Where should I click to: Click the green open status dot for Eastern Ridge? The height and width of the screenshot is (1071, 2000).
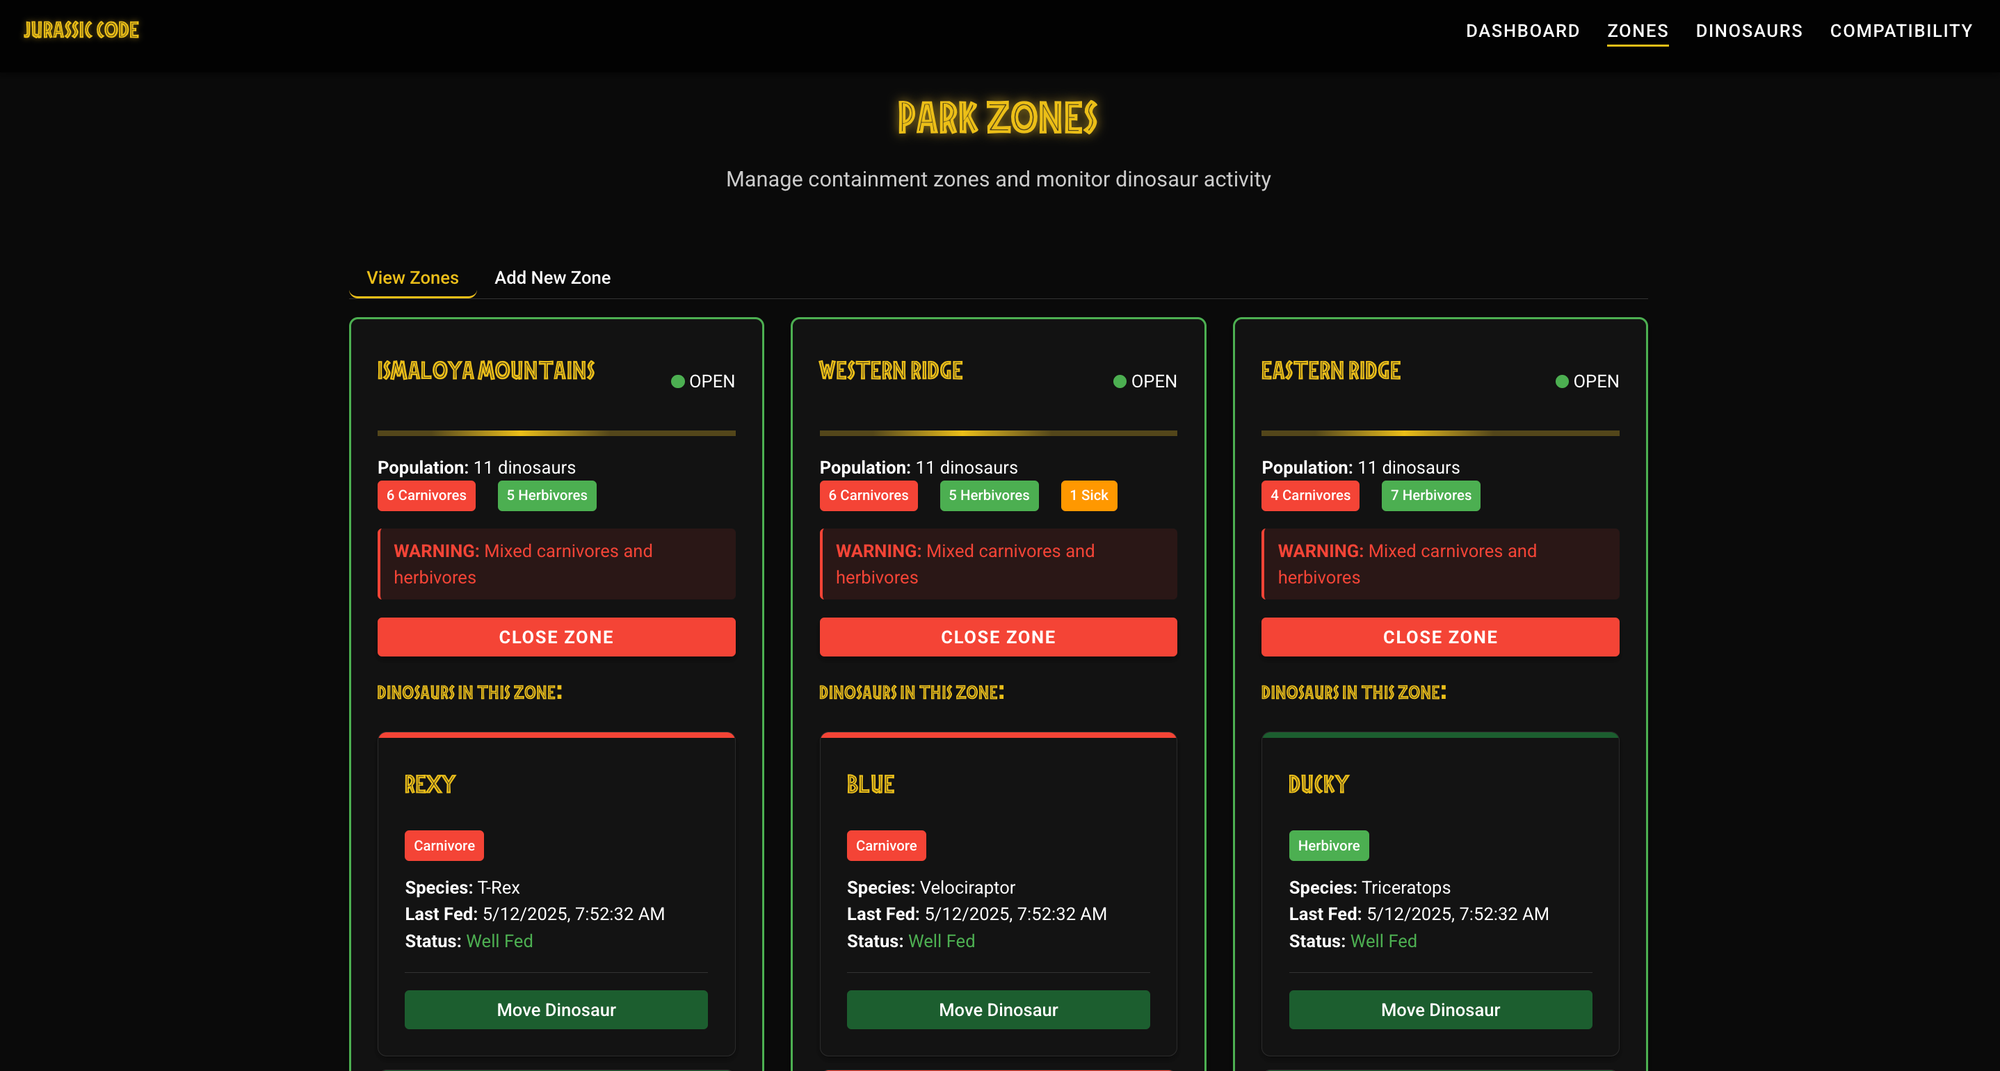[x=1562, y=381]
